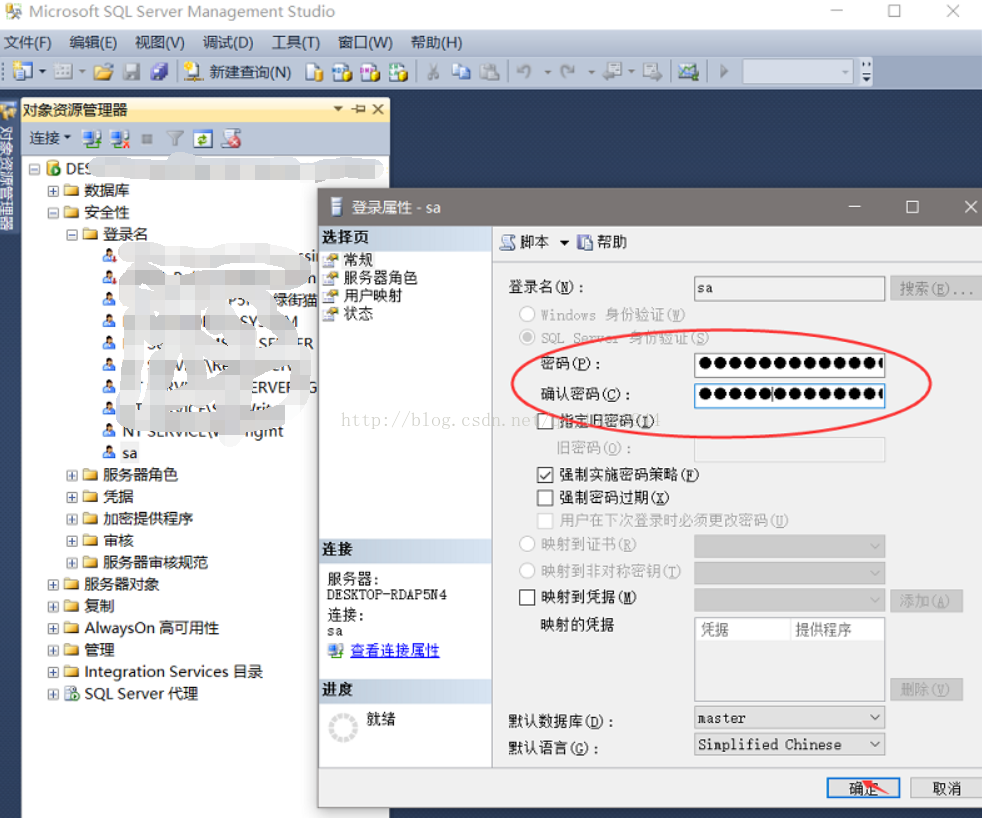Select mapped to asymmetric key (映射到非对称密钥) radio
Screen dimensions: 982x818
point(527,571)
